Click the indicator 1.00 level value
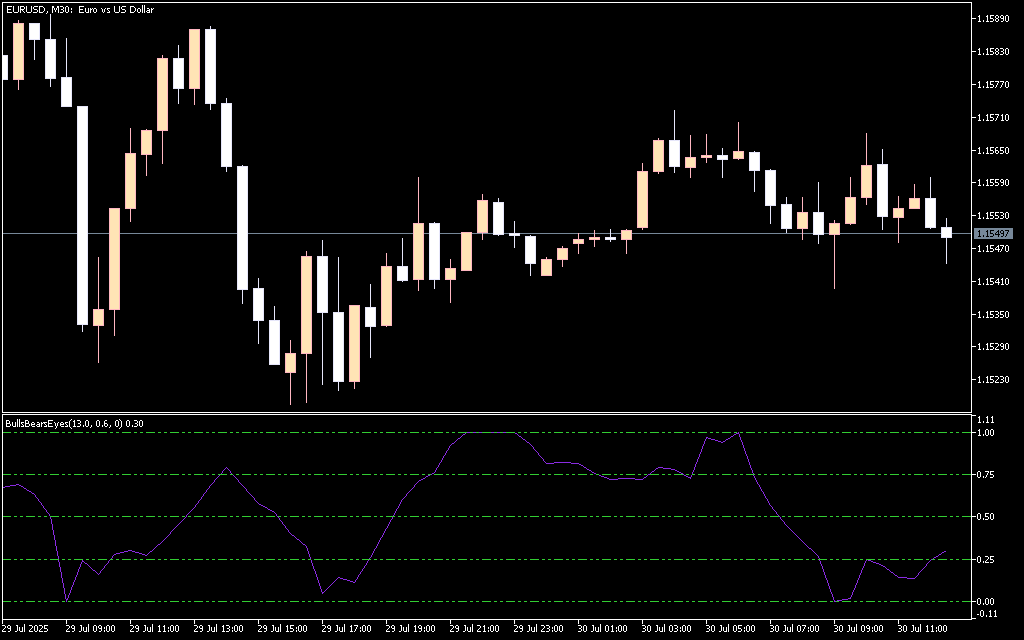Image resolution: width=1024 pixels, height=640 pixels. (985, 433)
